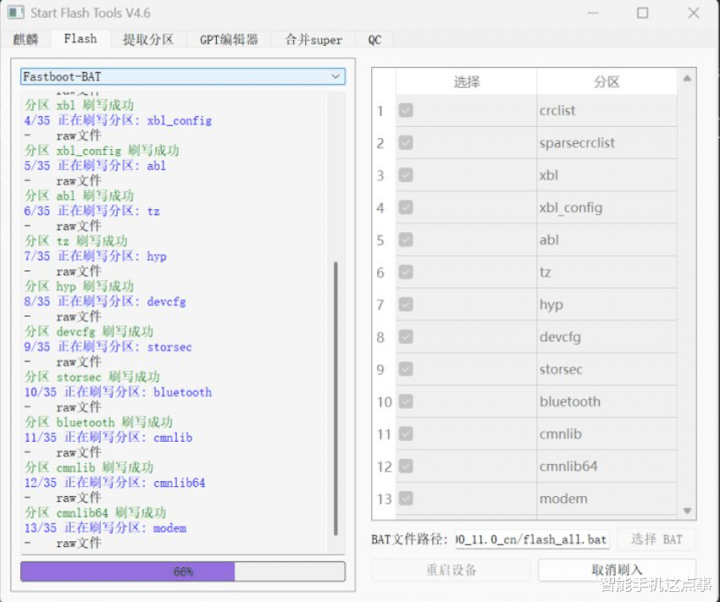This screenshot has width=720, height=602.
Task: Click the 选择 BAT button
Action: (657, 539)
